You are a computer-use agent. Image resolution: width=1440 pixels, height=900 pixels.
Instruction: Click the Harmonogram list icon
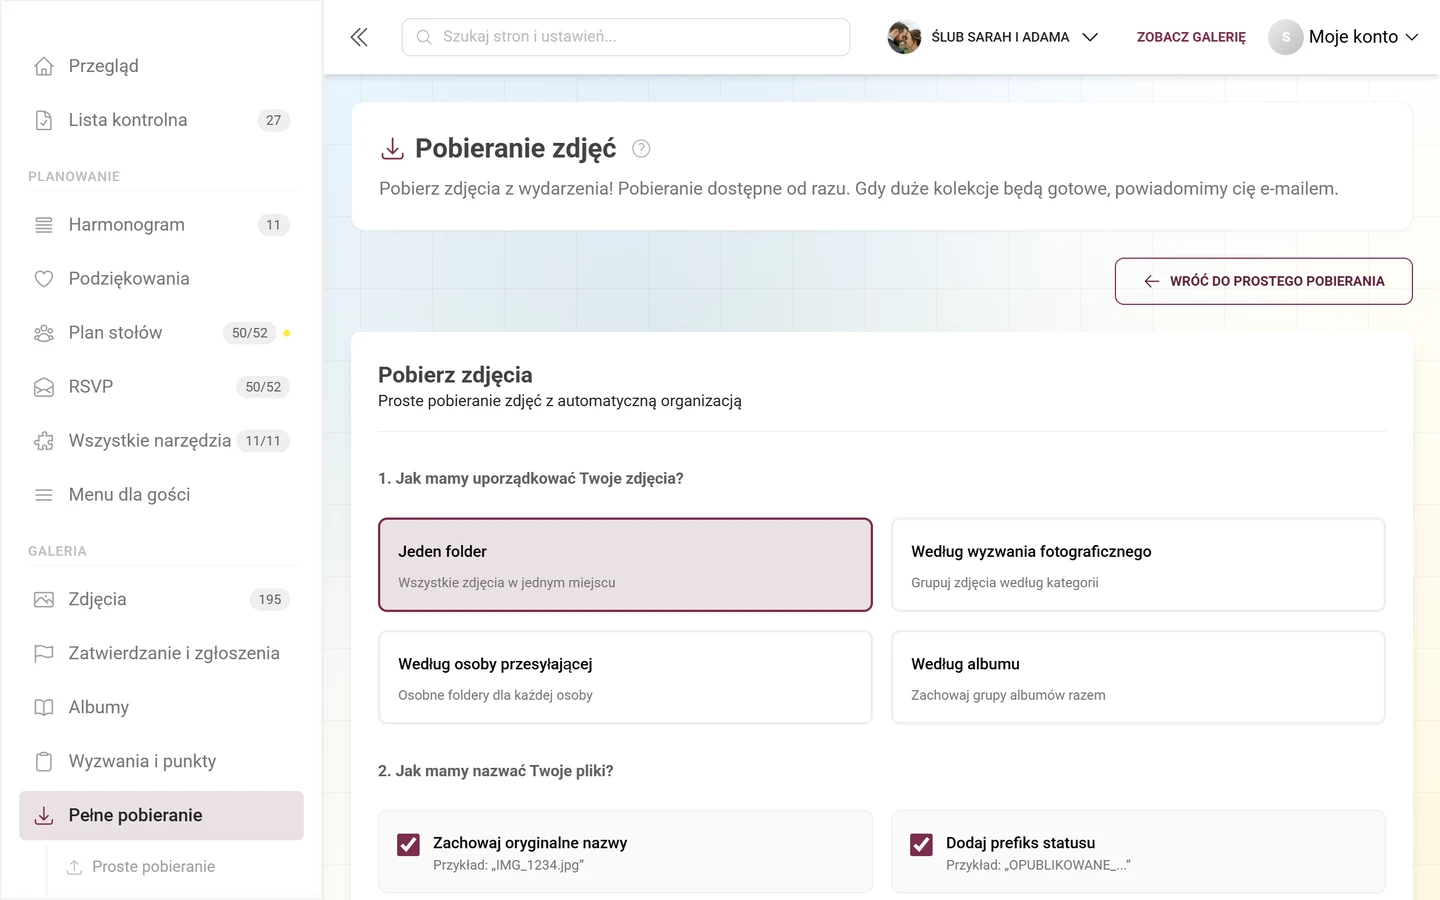(x=44, y=225)
